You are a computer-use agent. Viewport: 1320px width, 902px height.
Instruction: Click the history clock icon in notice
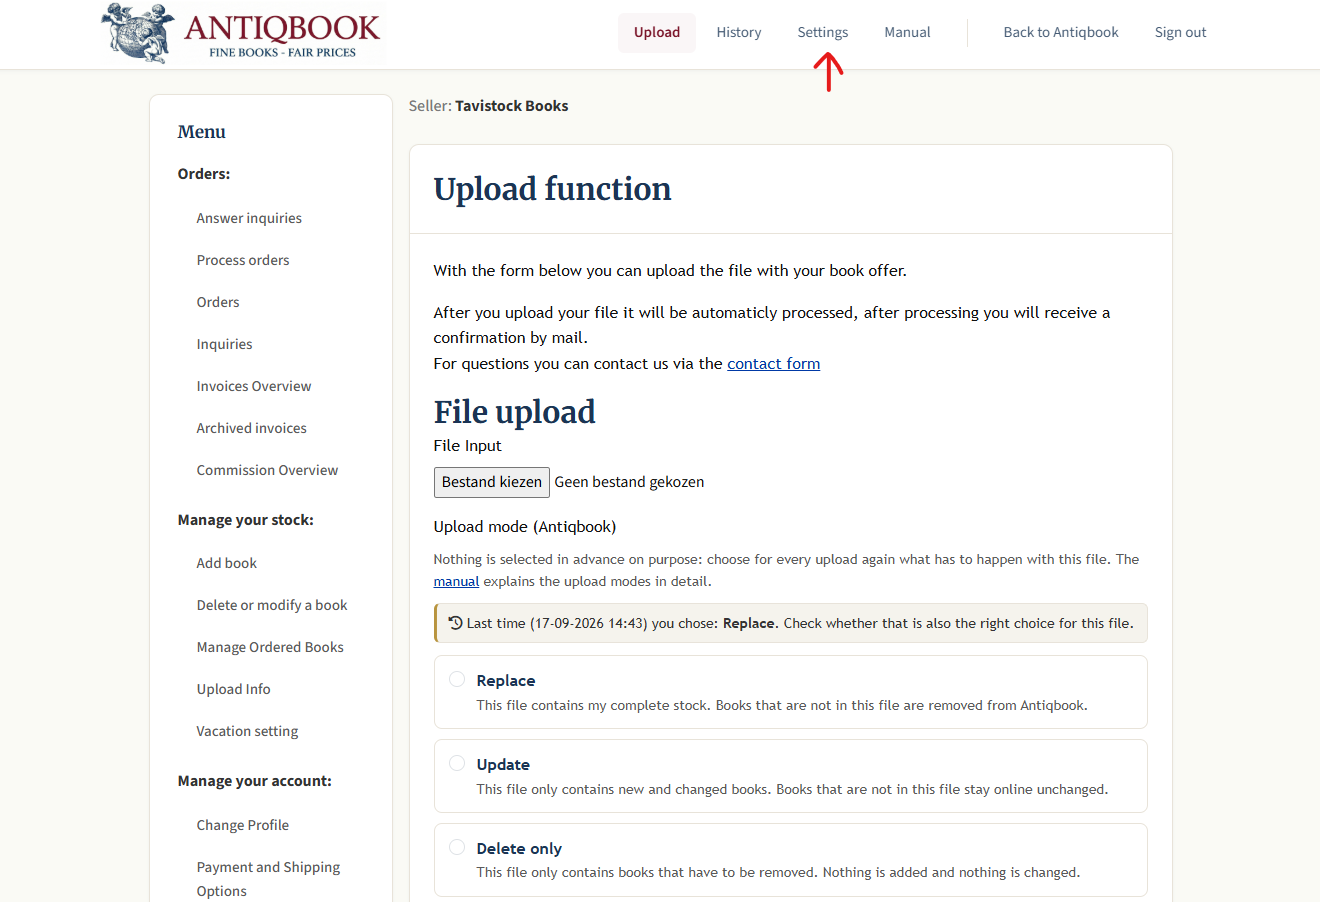455,623
